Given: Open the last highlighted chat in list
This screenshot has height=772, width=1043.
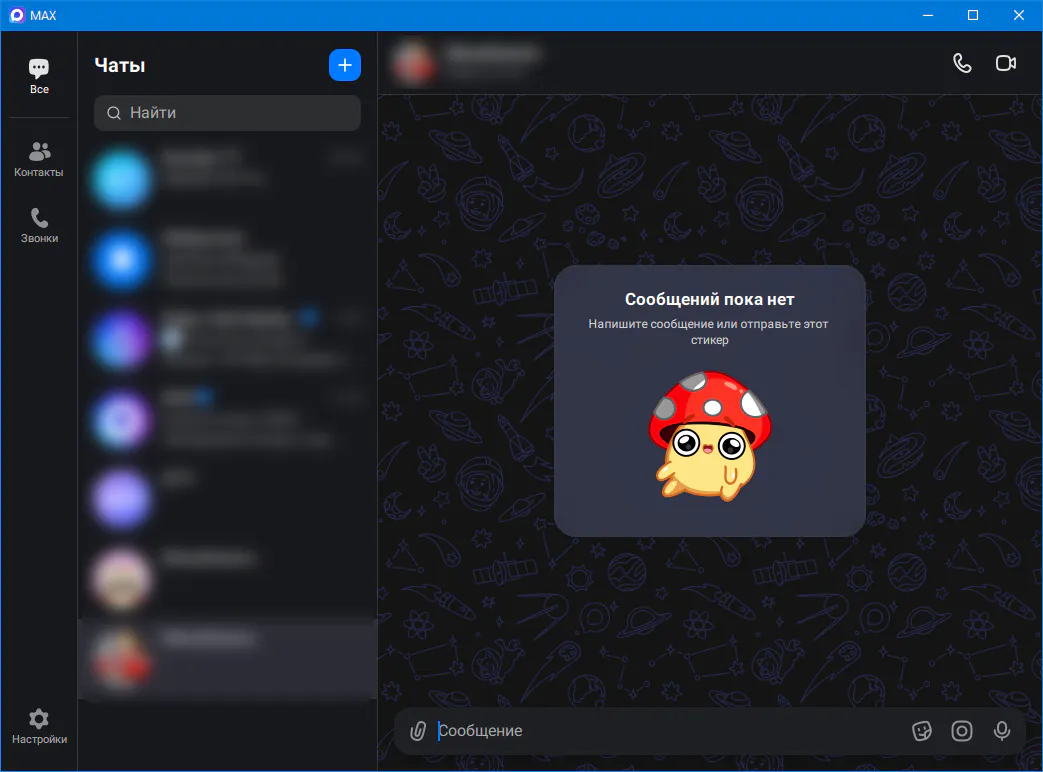Looking at the screenshot, I should click(227, 658).
